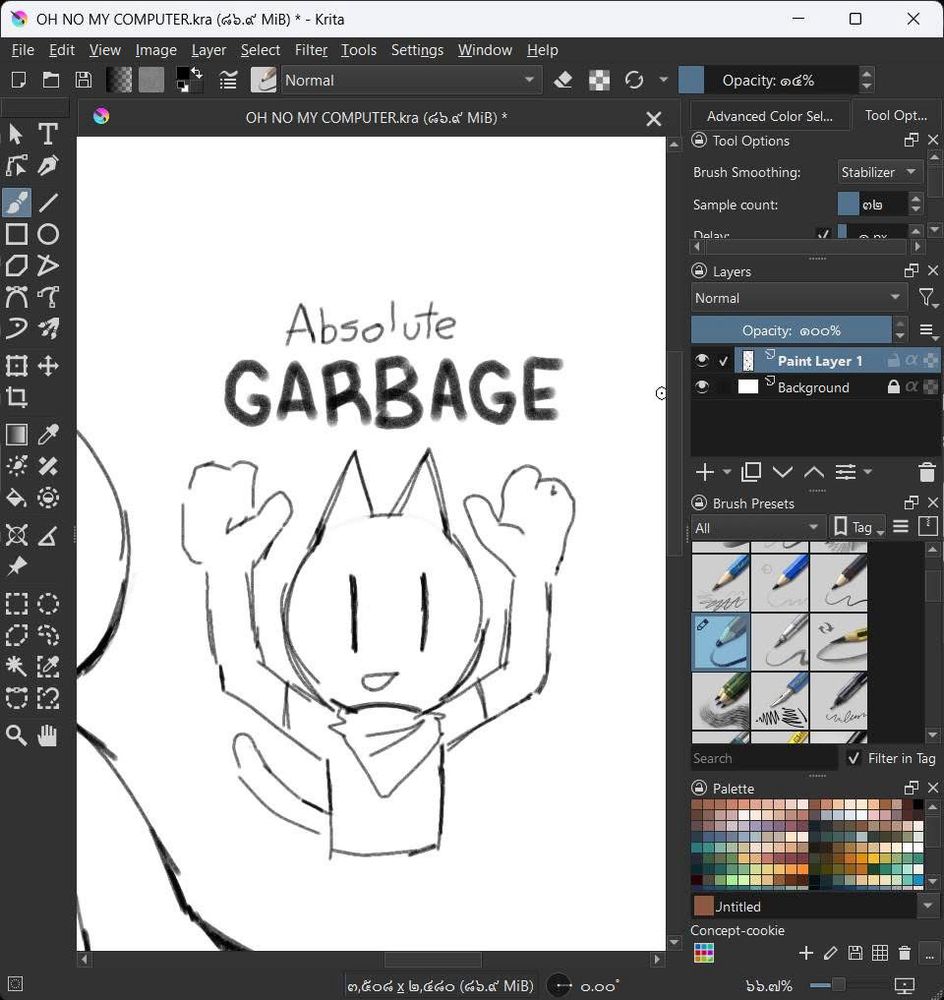Select the Calligraphy tool
The height and width of the screenshot is (1000, 944).
tap(48, 166)
